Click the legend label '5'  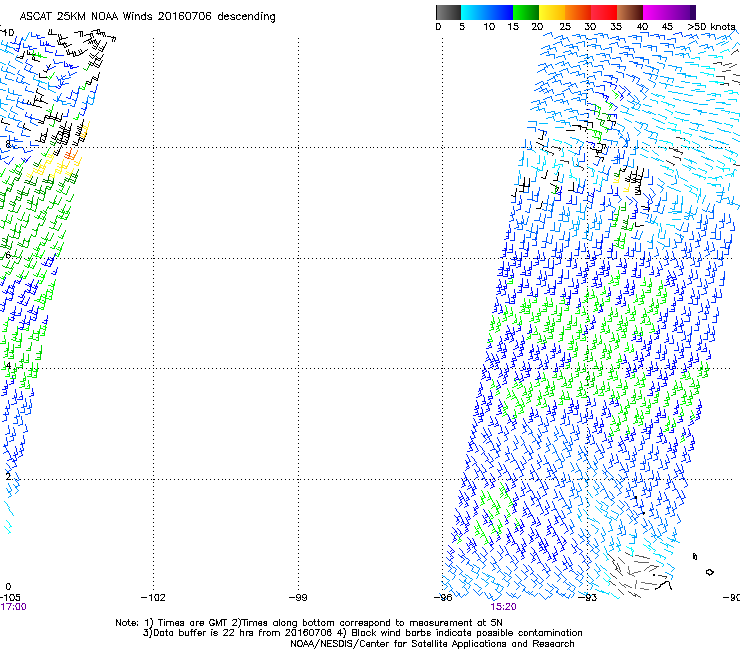click(462, 27)
